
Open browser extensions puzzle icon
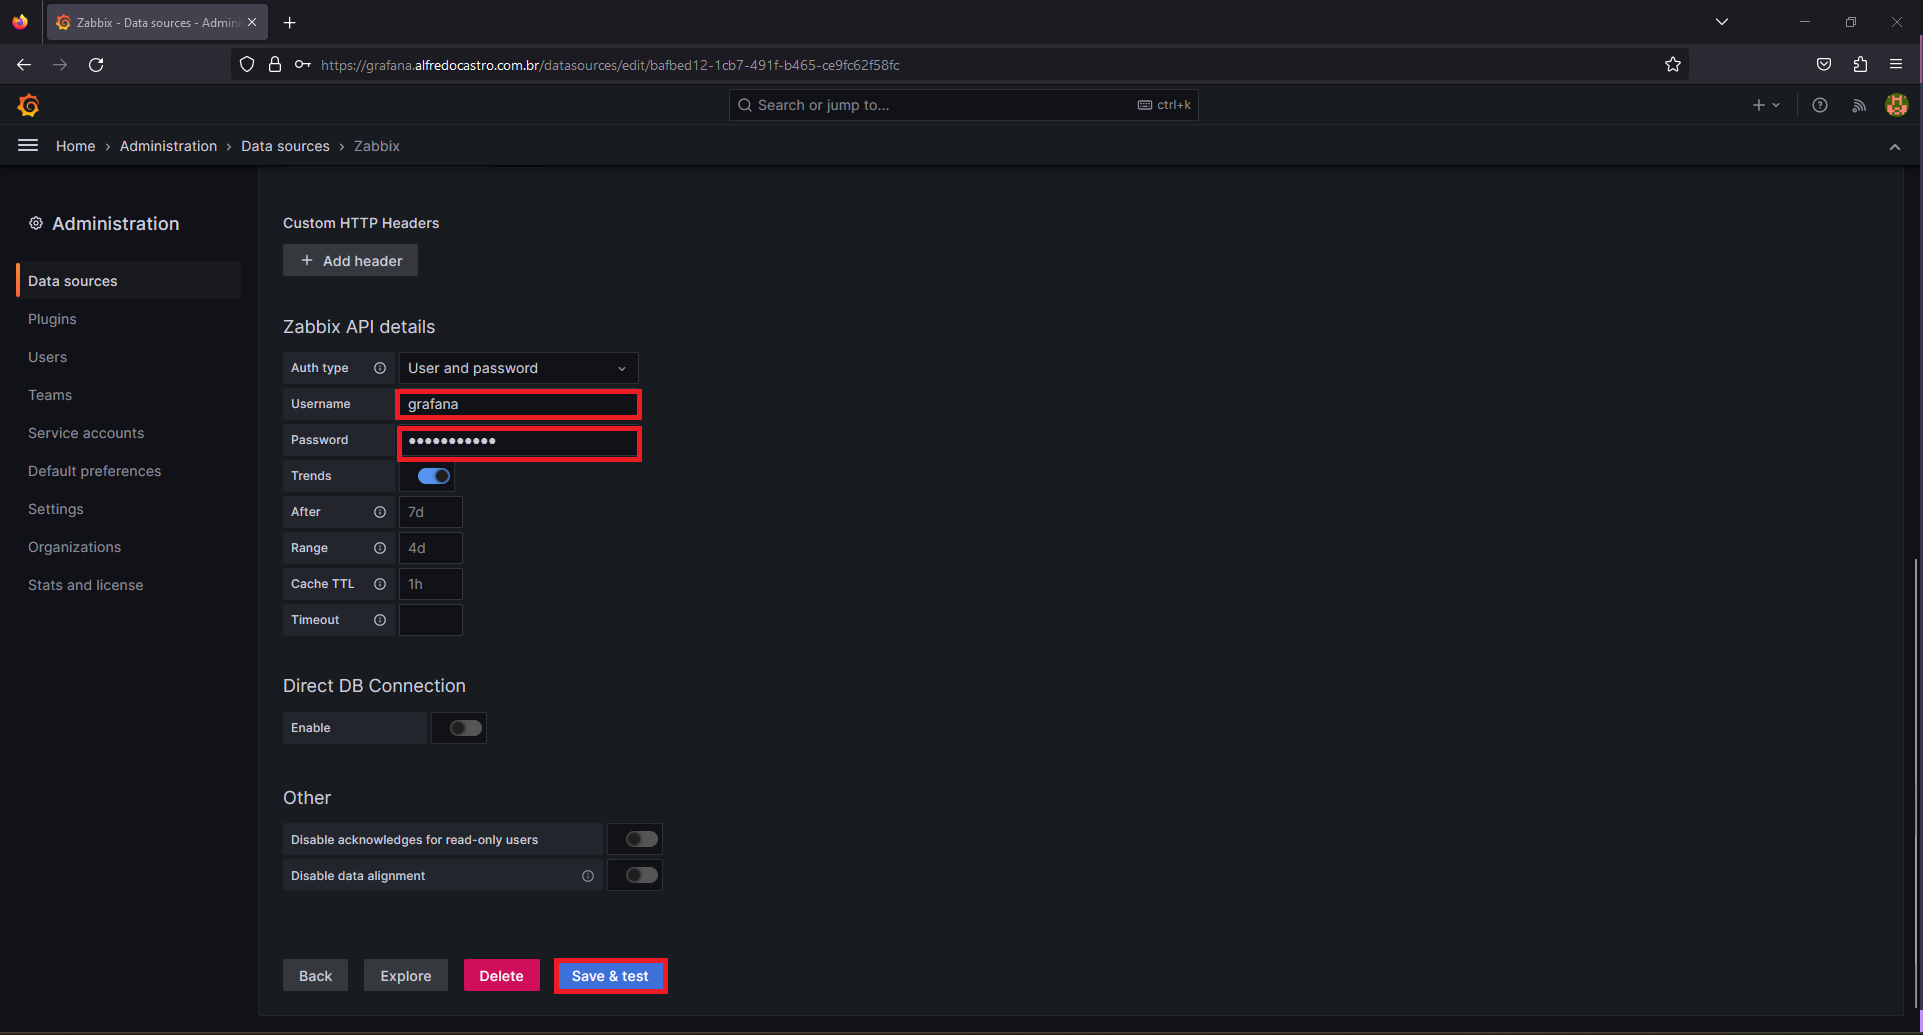tap(1860, 65)
